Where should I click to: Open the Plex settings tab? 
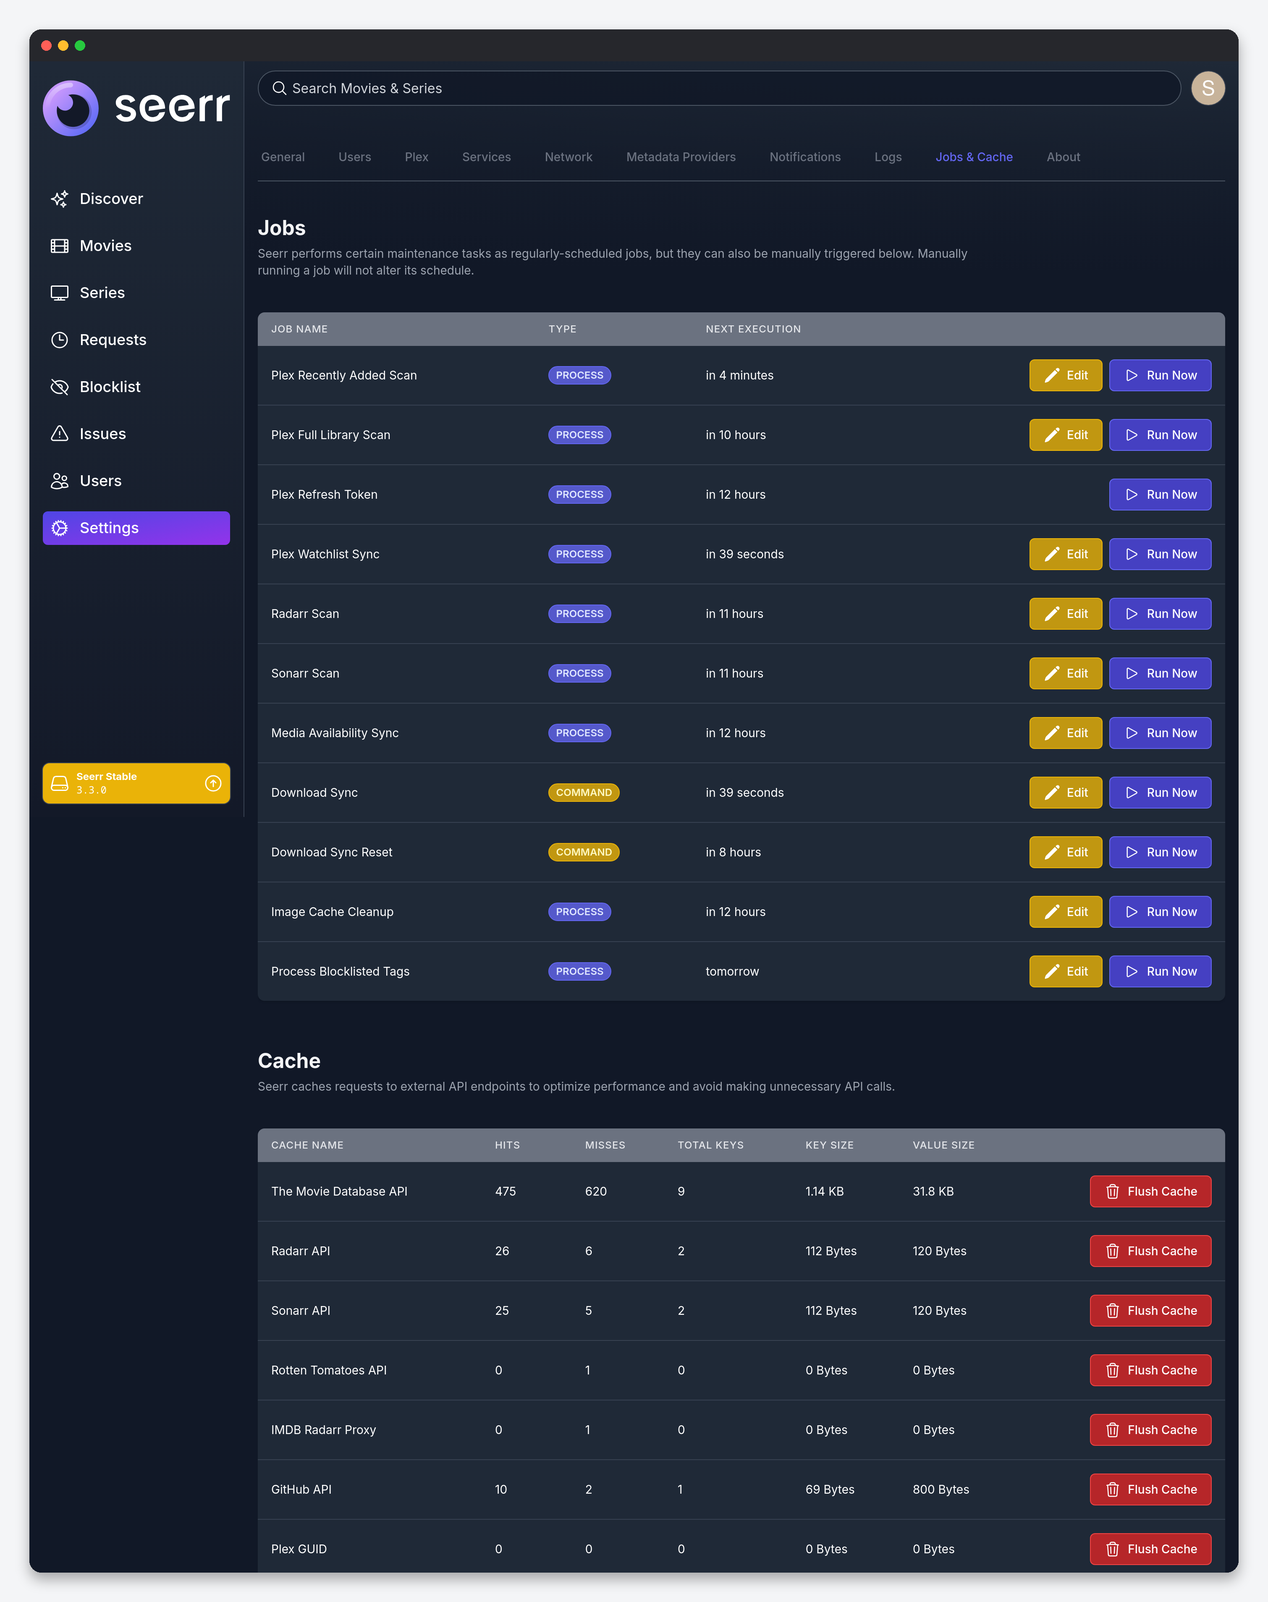point(417,157)
